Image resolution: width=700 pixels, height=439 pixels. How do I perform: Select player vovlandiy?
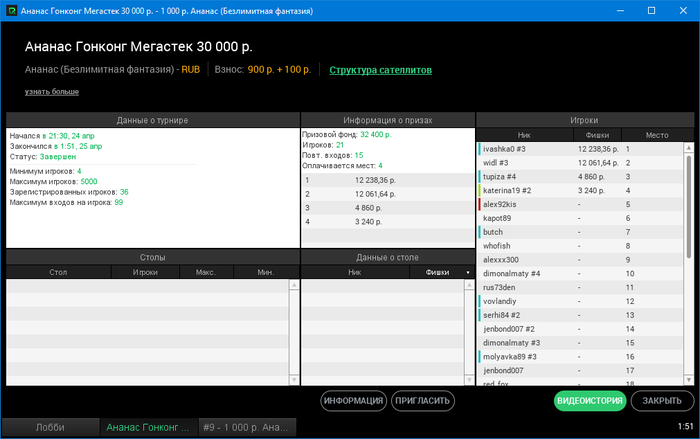pos(580,301)
